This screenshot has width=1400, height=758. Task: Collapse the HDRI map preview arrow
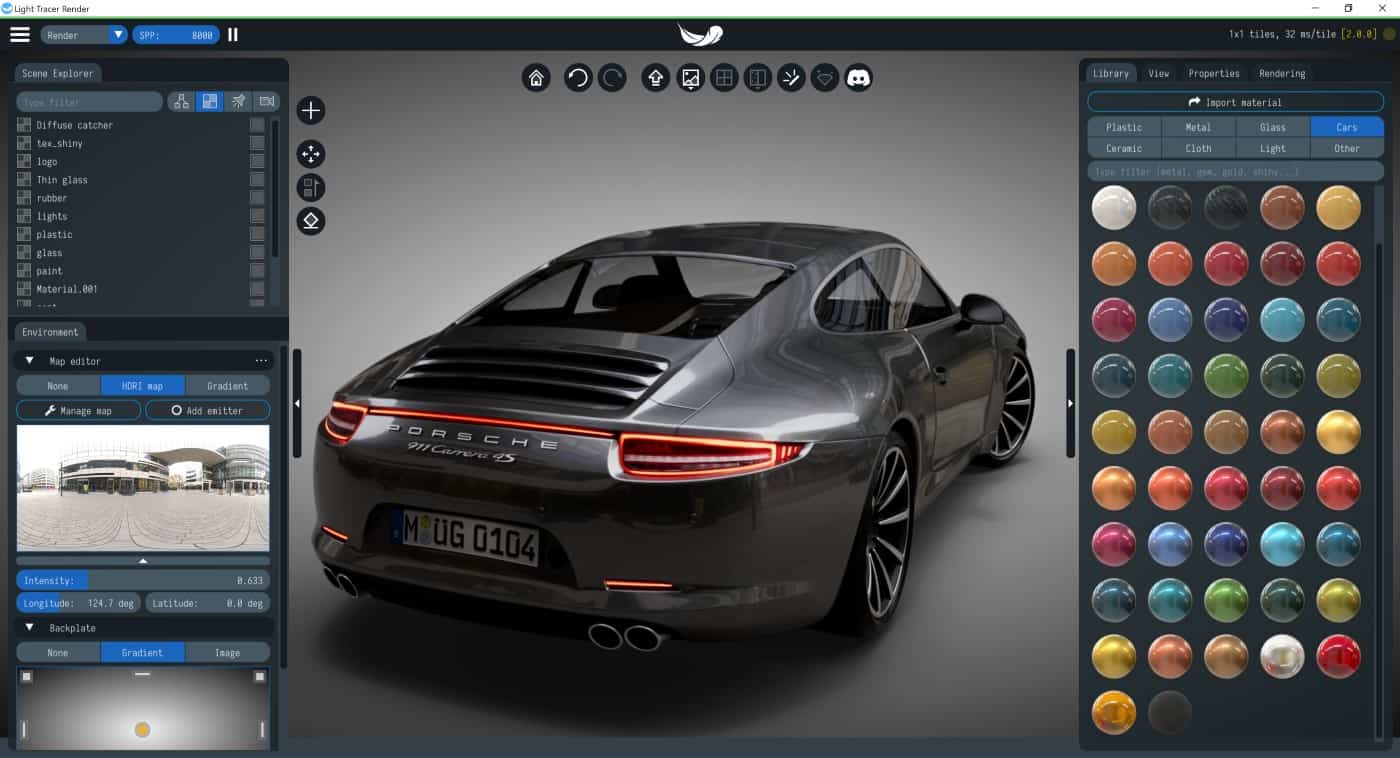coord(143,561)
